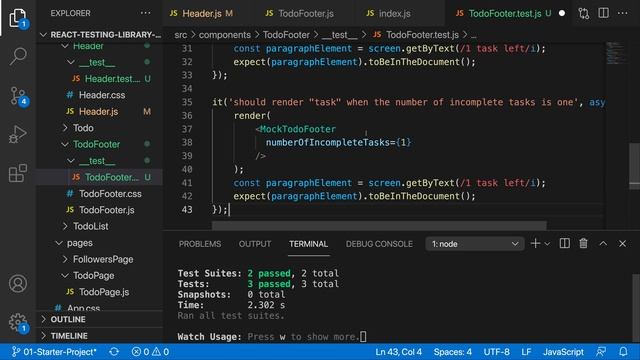Click the 'src' breadcrumb segment
This screenshot has width=640, height=360.
[180, 35]
